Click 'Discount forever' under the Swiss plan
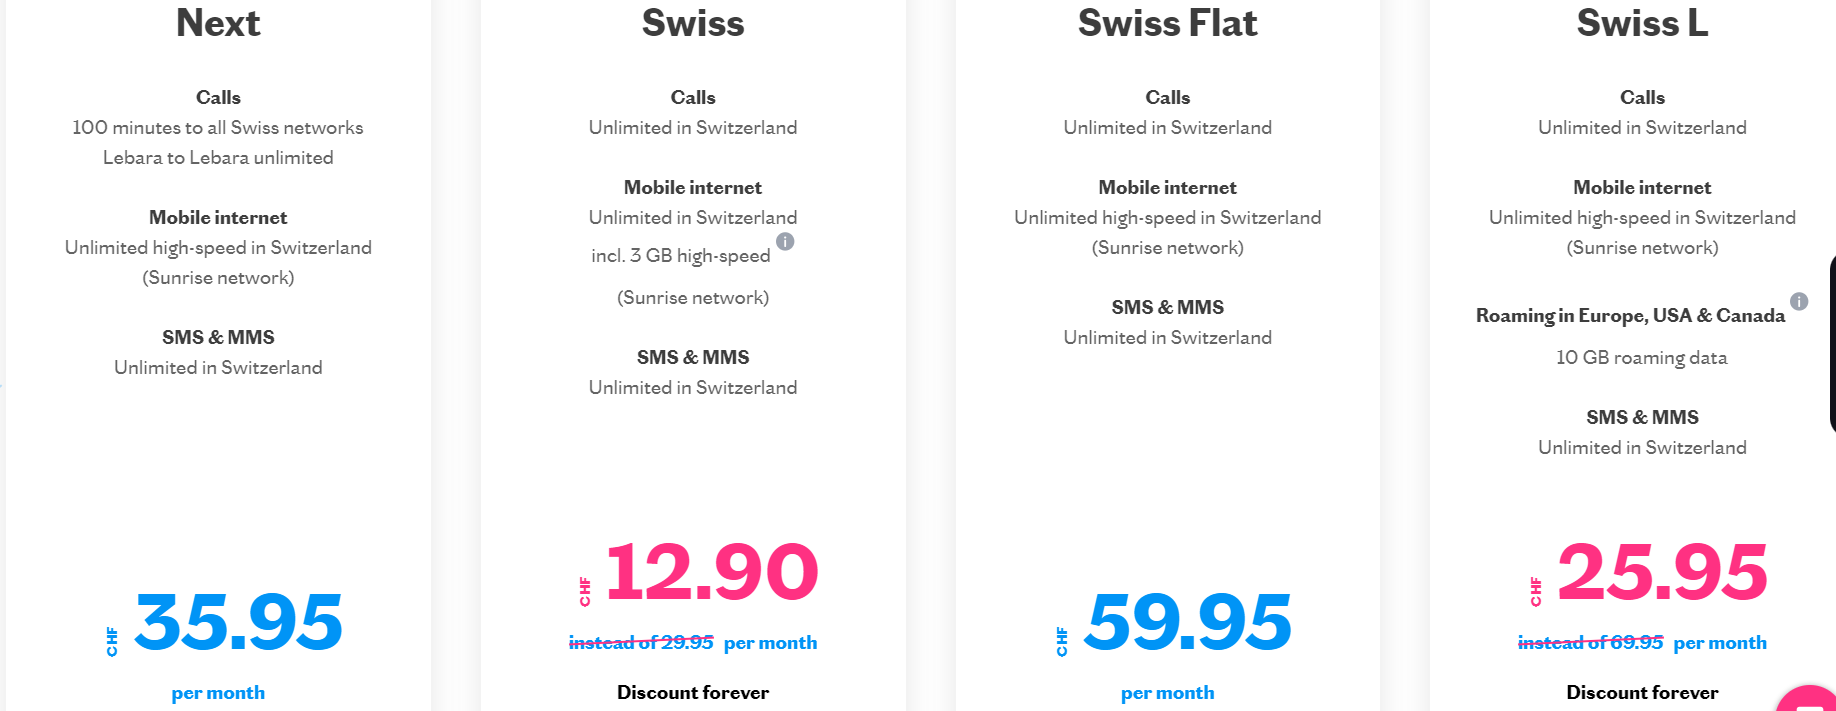Screen dimensions: 1836x711 coord(693,692)
